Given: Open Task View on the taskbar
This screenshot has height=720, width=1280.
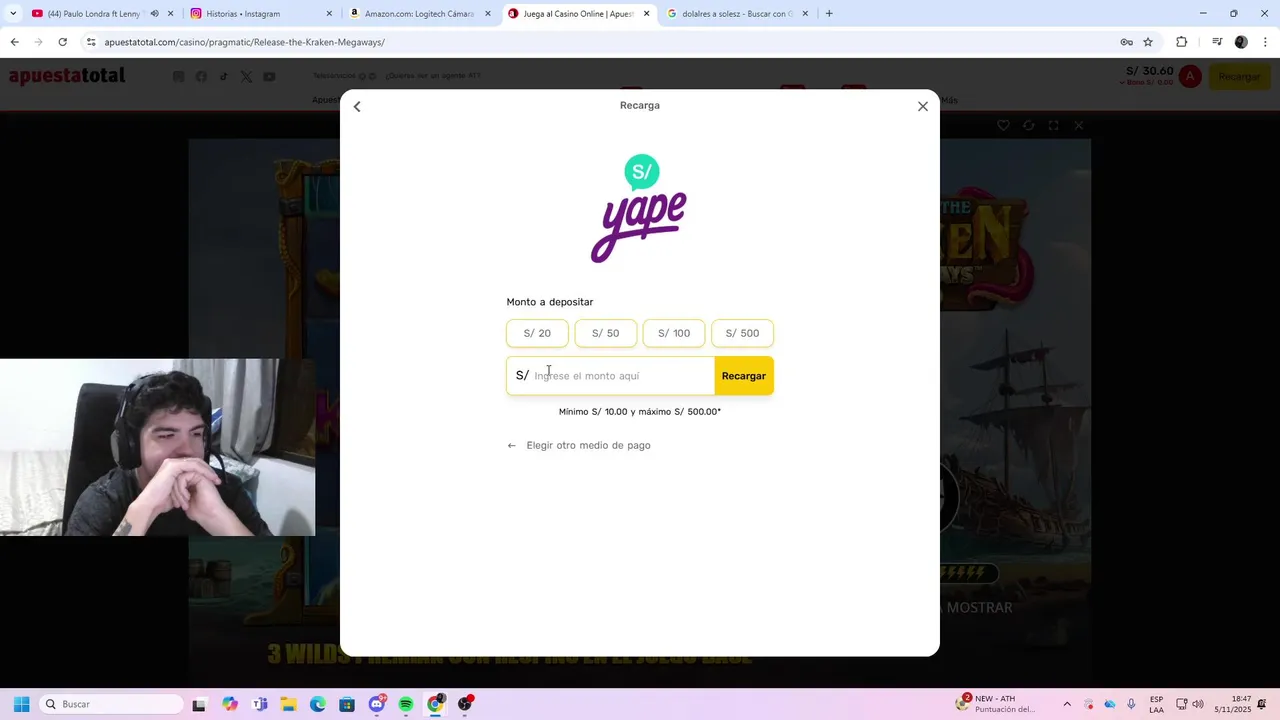Looking at the screenshot, I should (199, 704).
